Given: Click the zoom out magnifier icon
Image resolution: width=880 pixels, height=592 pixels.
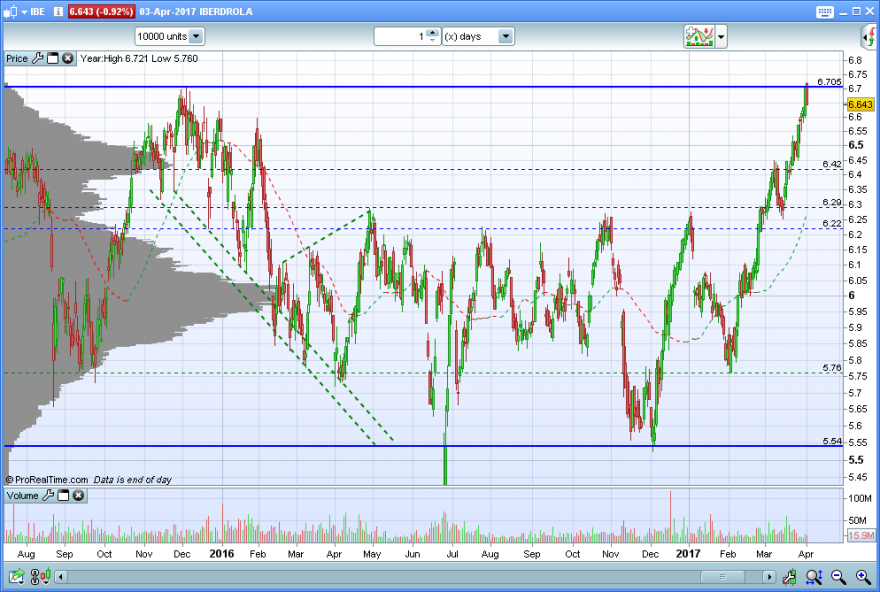Looking at the screenshot, I should pyautogui.click(x=838, y=577).
